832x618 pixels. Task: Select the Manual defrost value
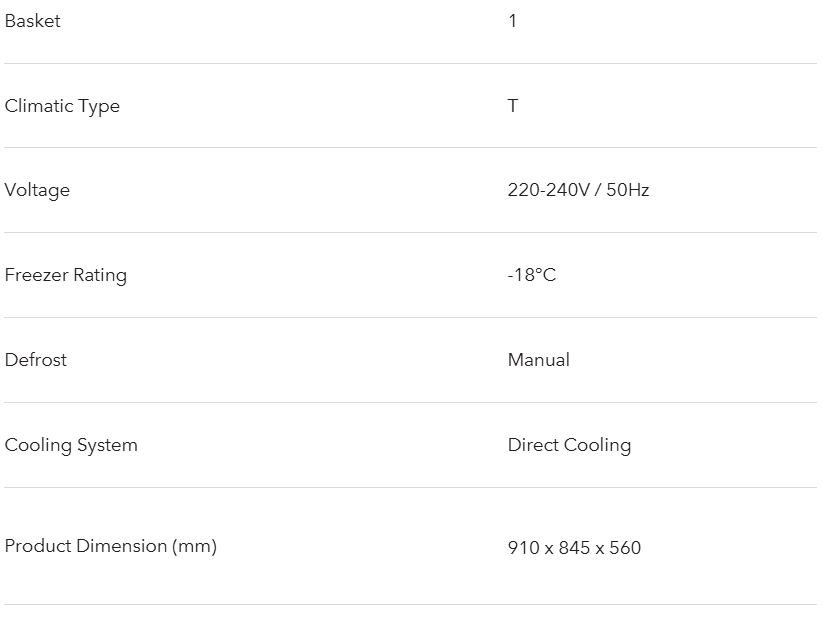[x=538, y=360]
